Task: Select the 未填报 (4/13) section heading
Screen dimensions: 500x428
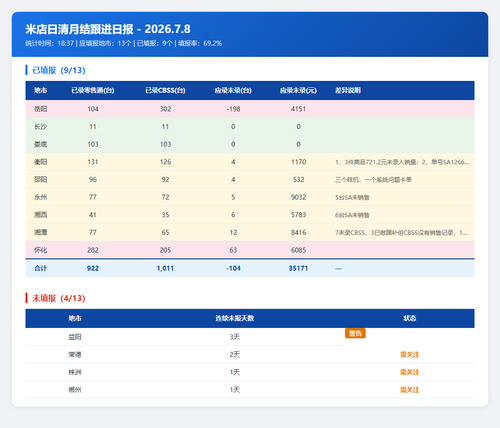Action: (x=59, y=298)
